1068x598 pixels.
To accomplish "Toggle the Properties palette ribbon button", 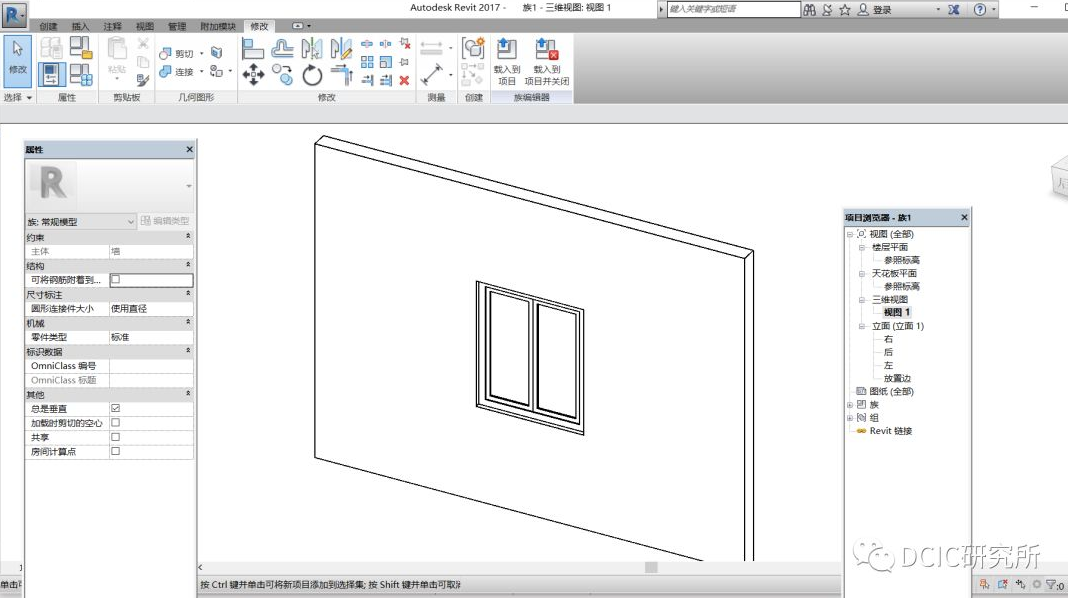I will tap(51, 74).
